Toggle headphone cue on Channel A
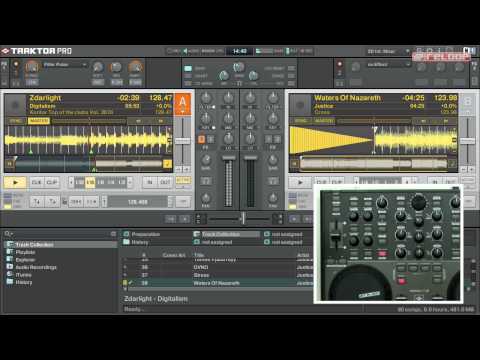The width and height of the screenshot is (480, 360). click(x=206, y=181)
